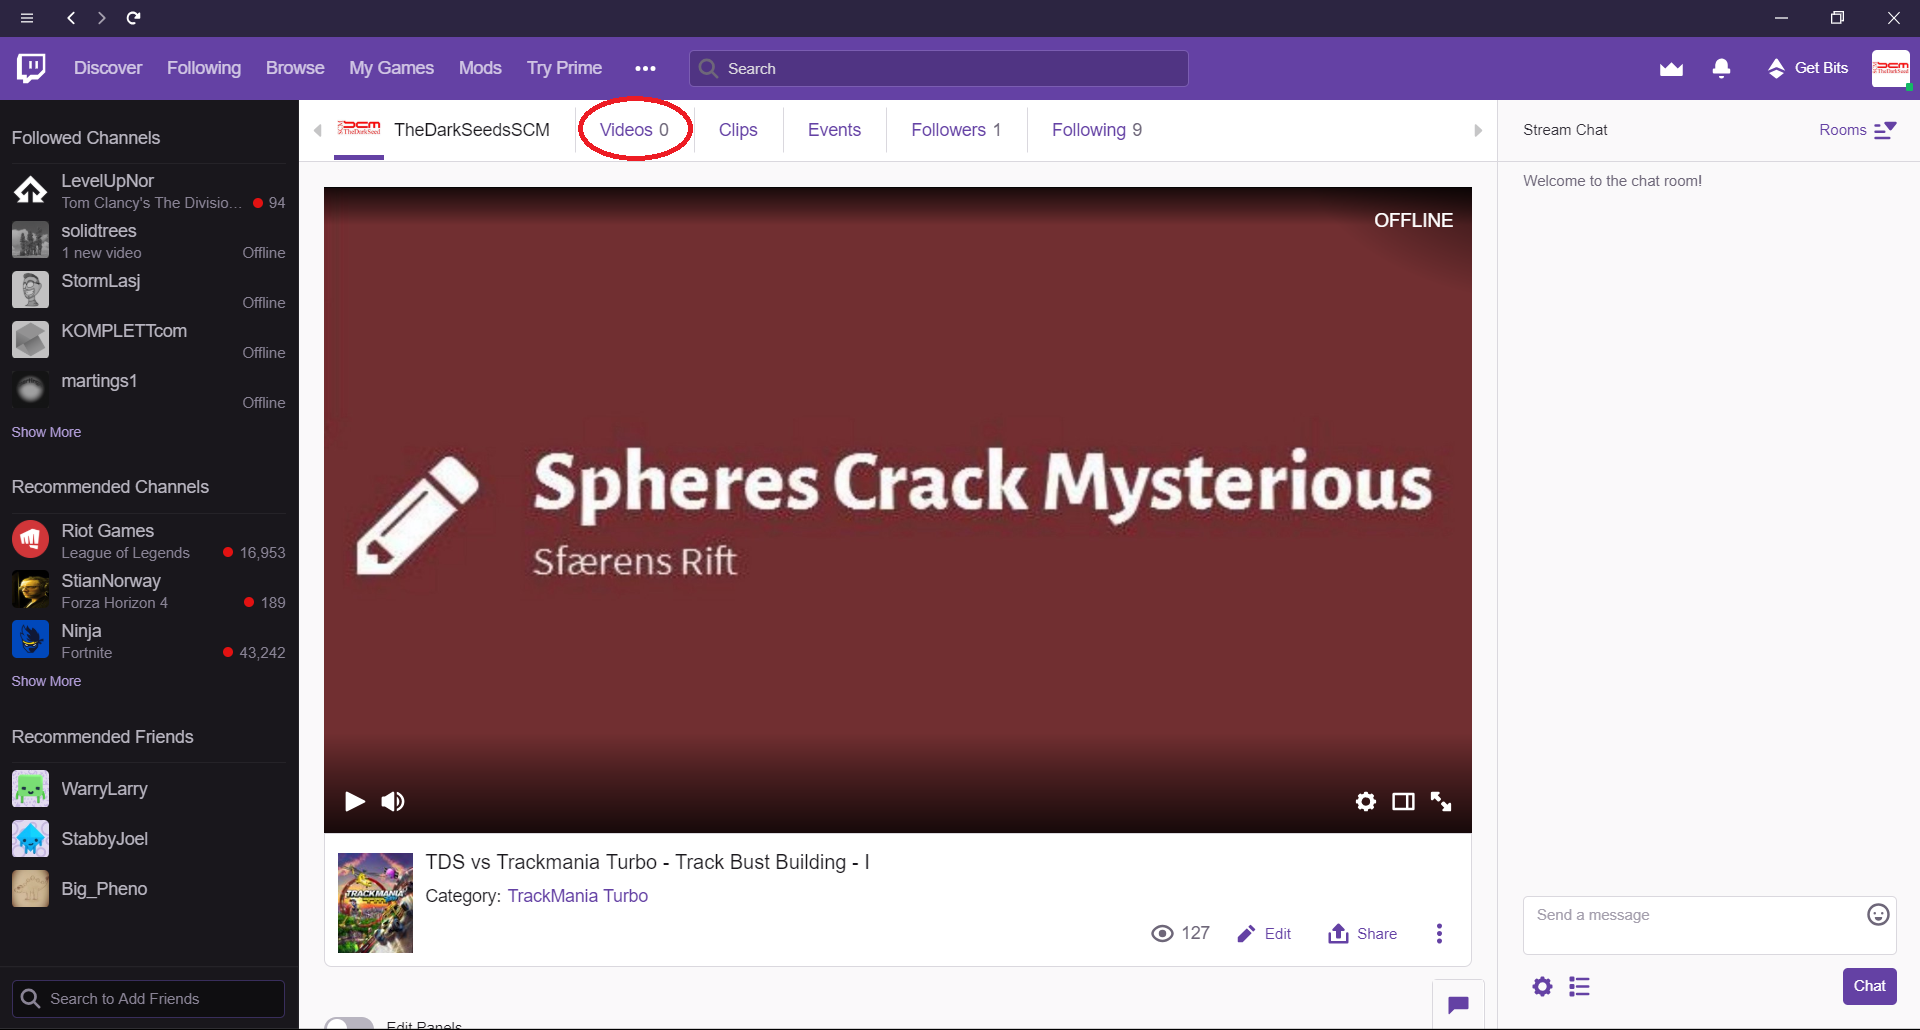
Task: Click the StabbyJoel friend avatar
Action: click(30, 839)
